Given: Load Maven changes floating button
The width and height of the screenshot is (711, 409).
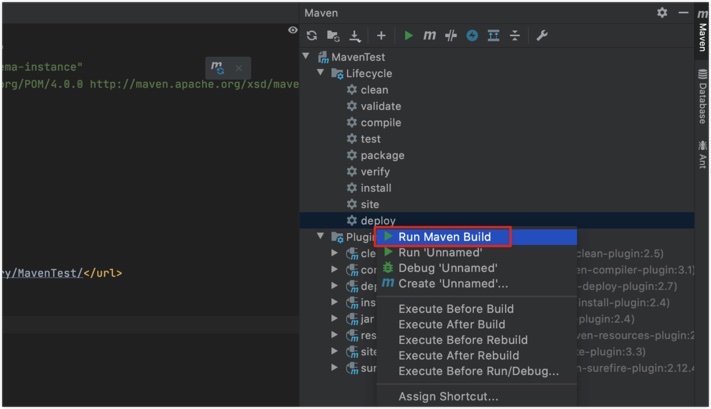Looking at the screenshot, I should [x=218, y=68].
